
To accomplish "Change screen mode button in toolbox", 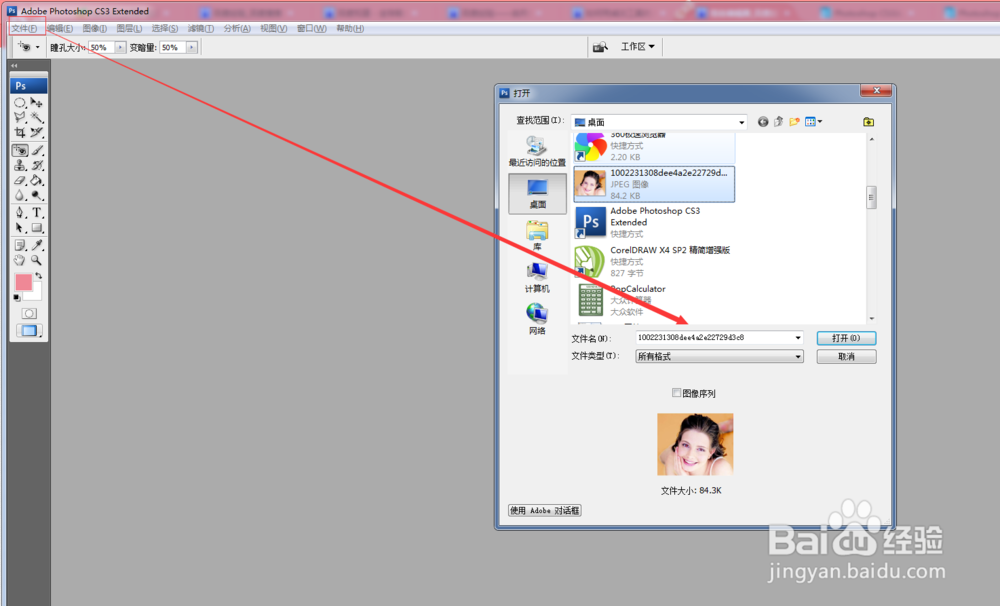I will (29, 330).
